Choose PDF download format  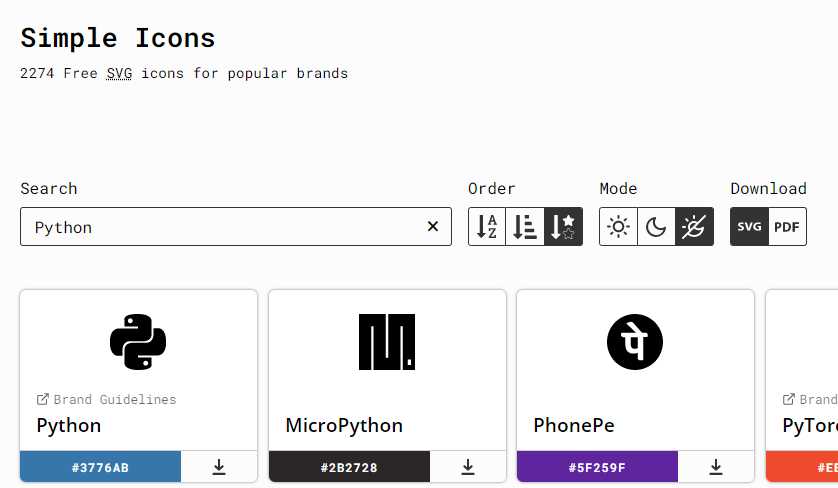787,227
